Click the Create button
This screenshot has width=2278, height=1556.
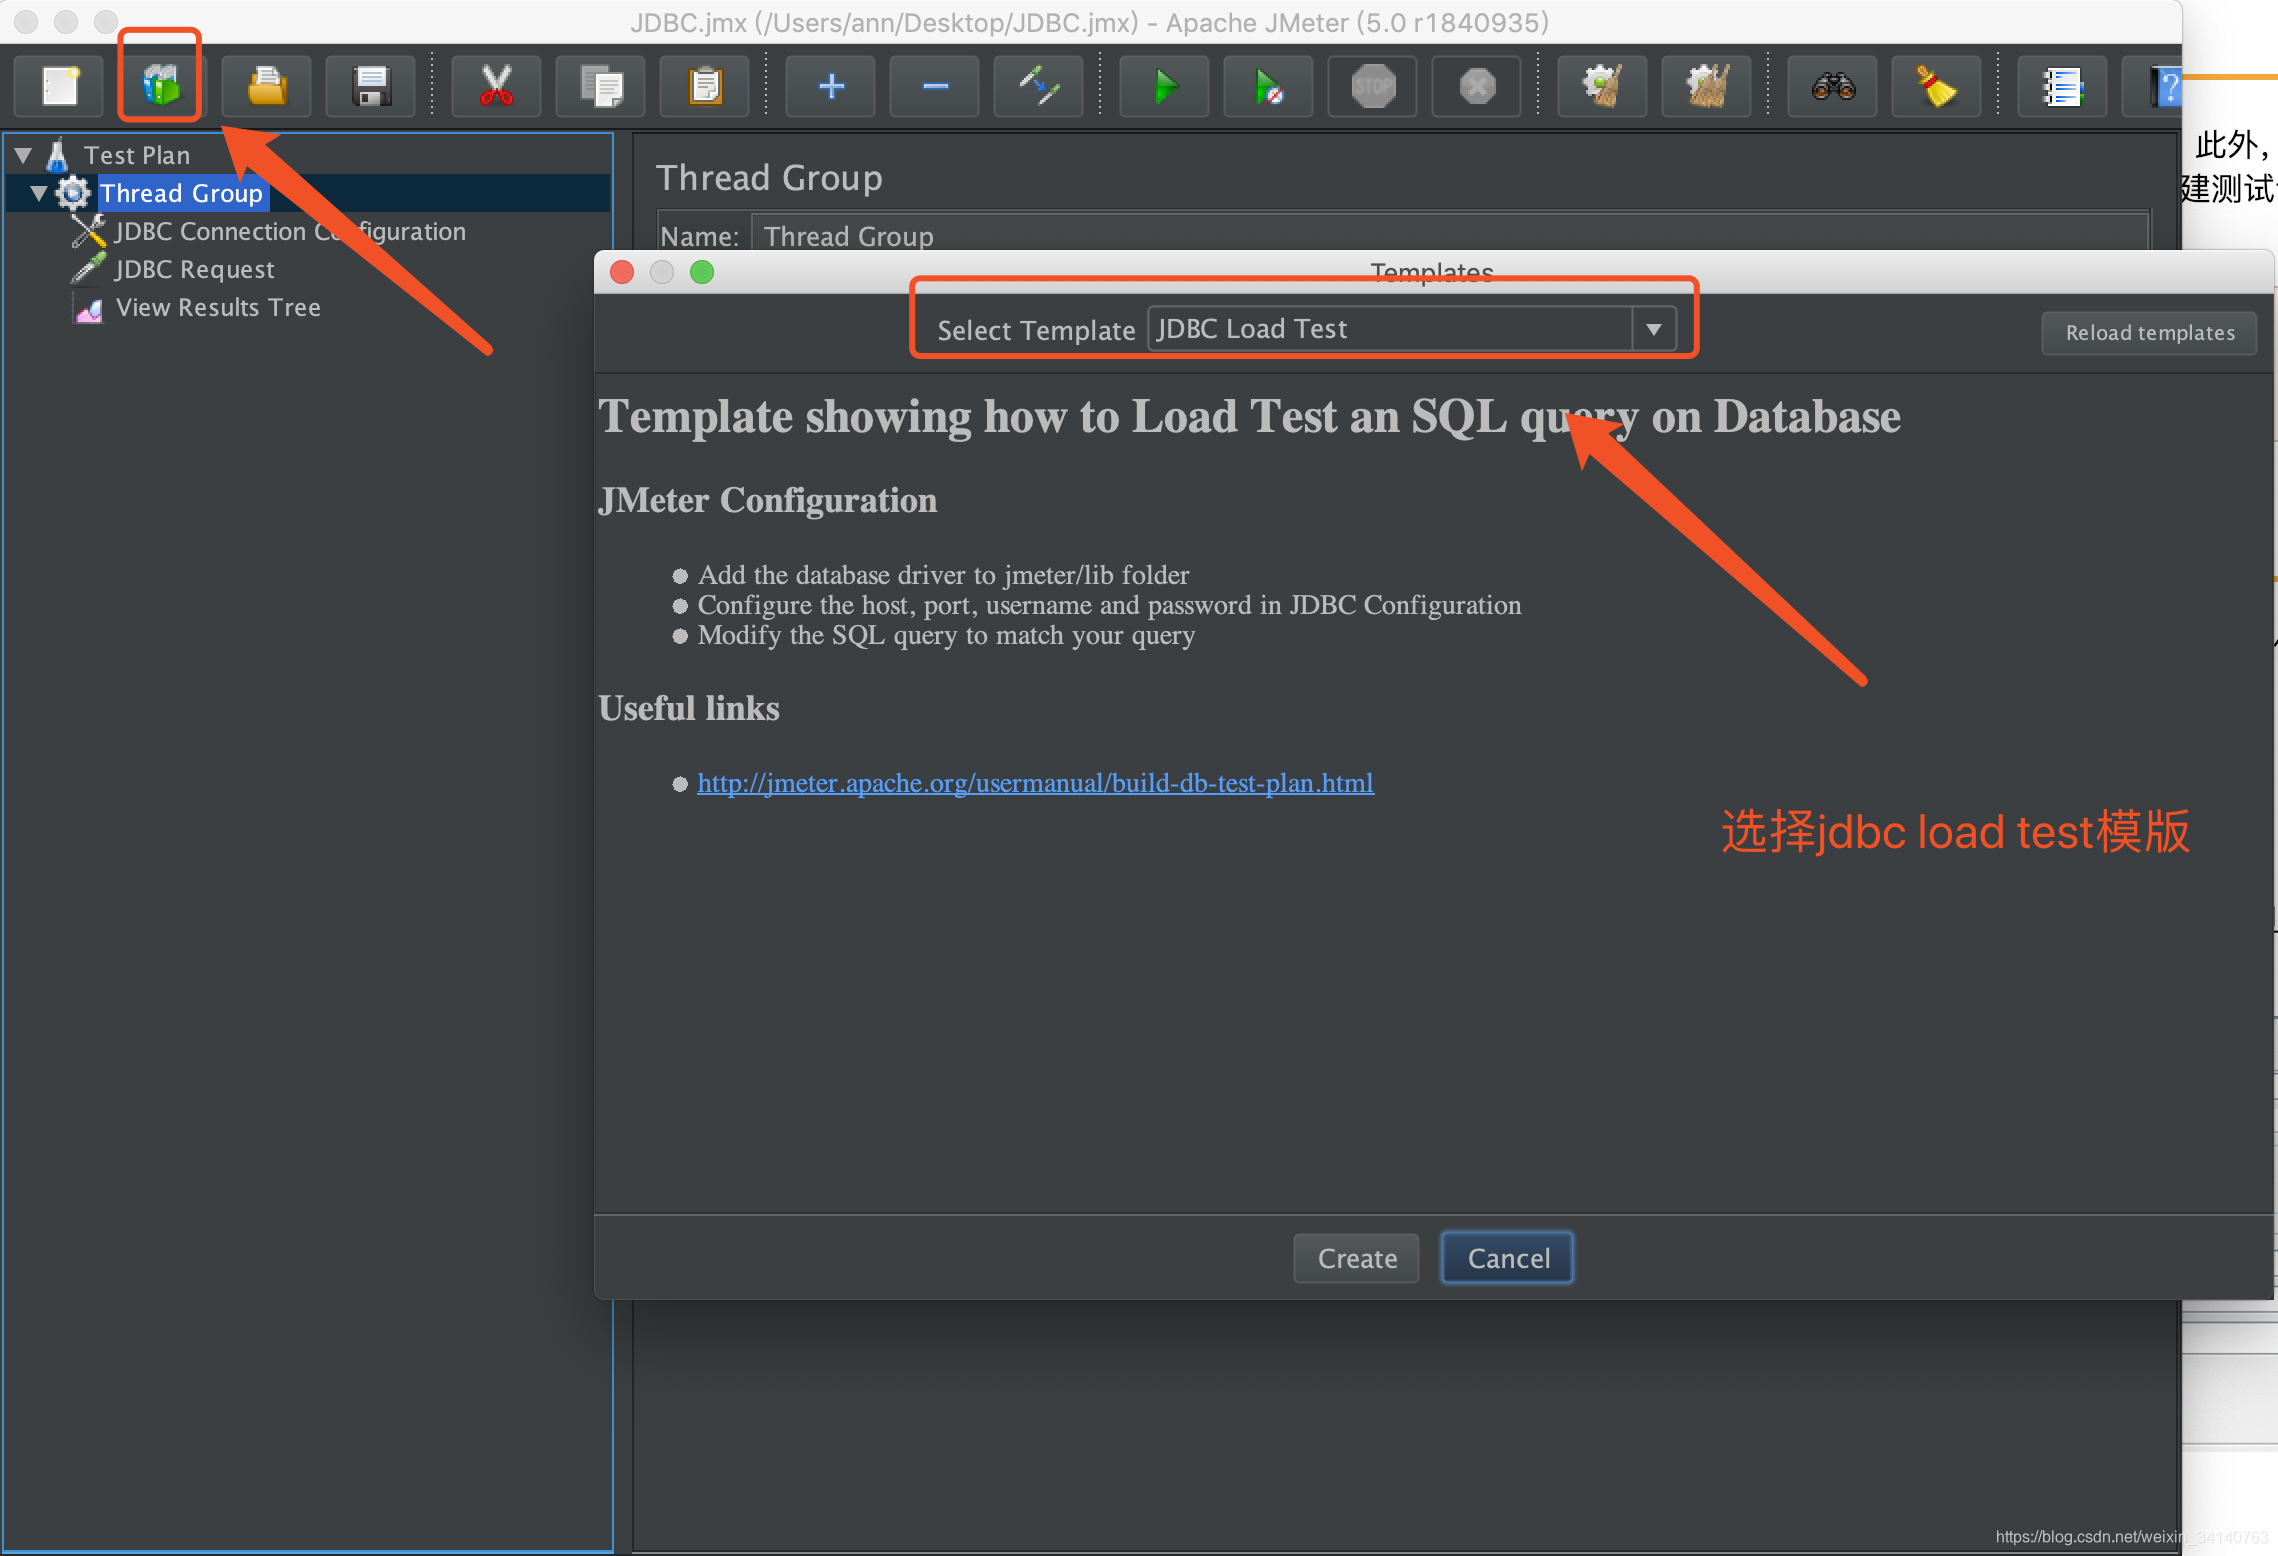(x=1357, y=1258)
